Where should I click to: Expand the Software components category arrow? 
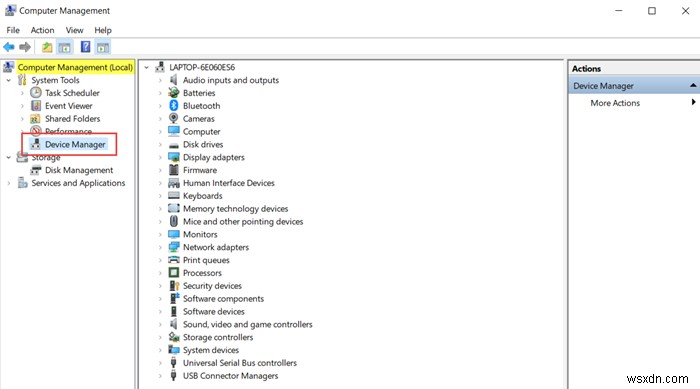point(160,299)
